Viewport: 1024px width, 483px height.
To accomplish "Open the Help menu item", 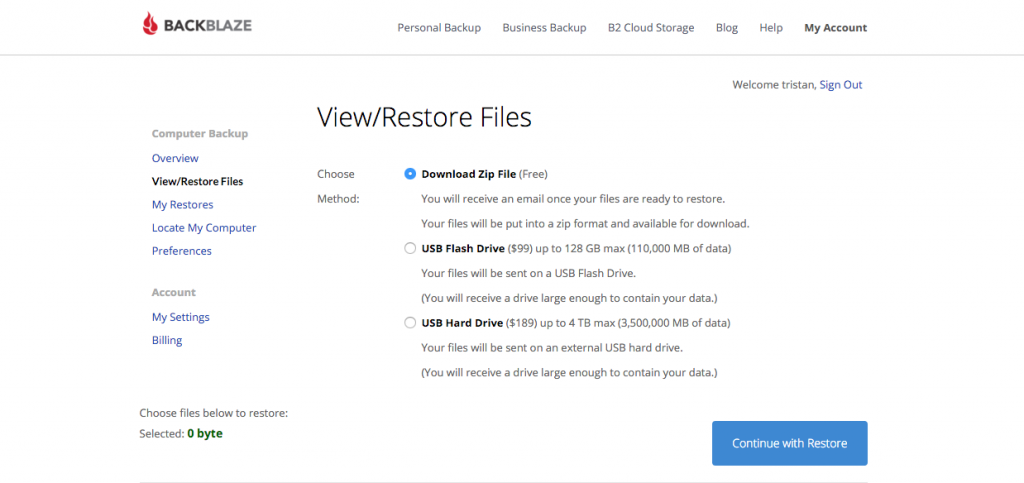I will (771, 28).
